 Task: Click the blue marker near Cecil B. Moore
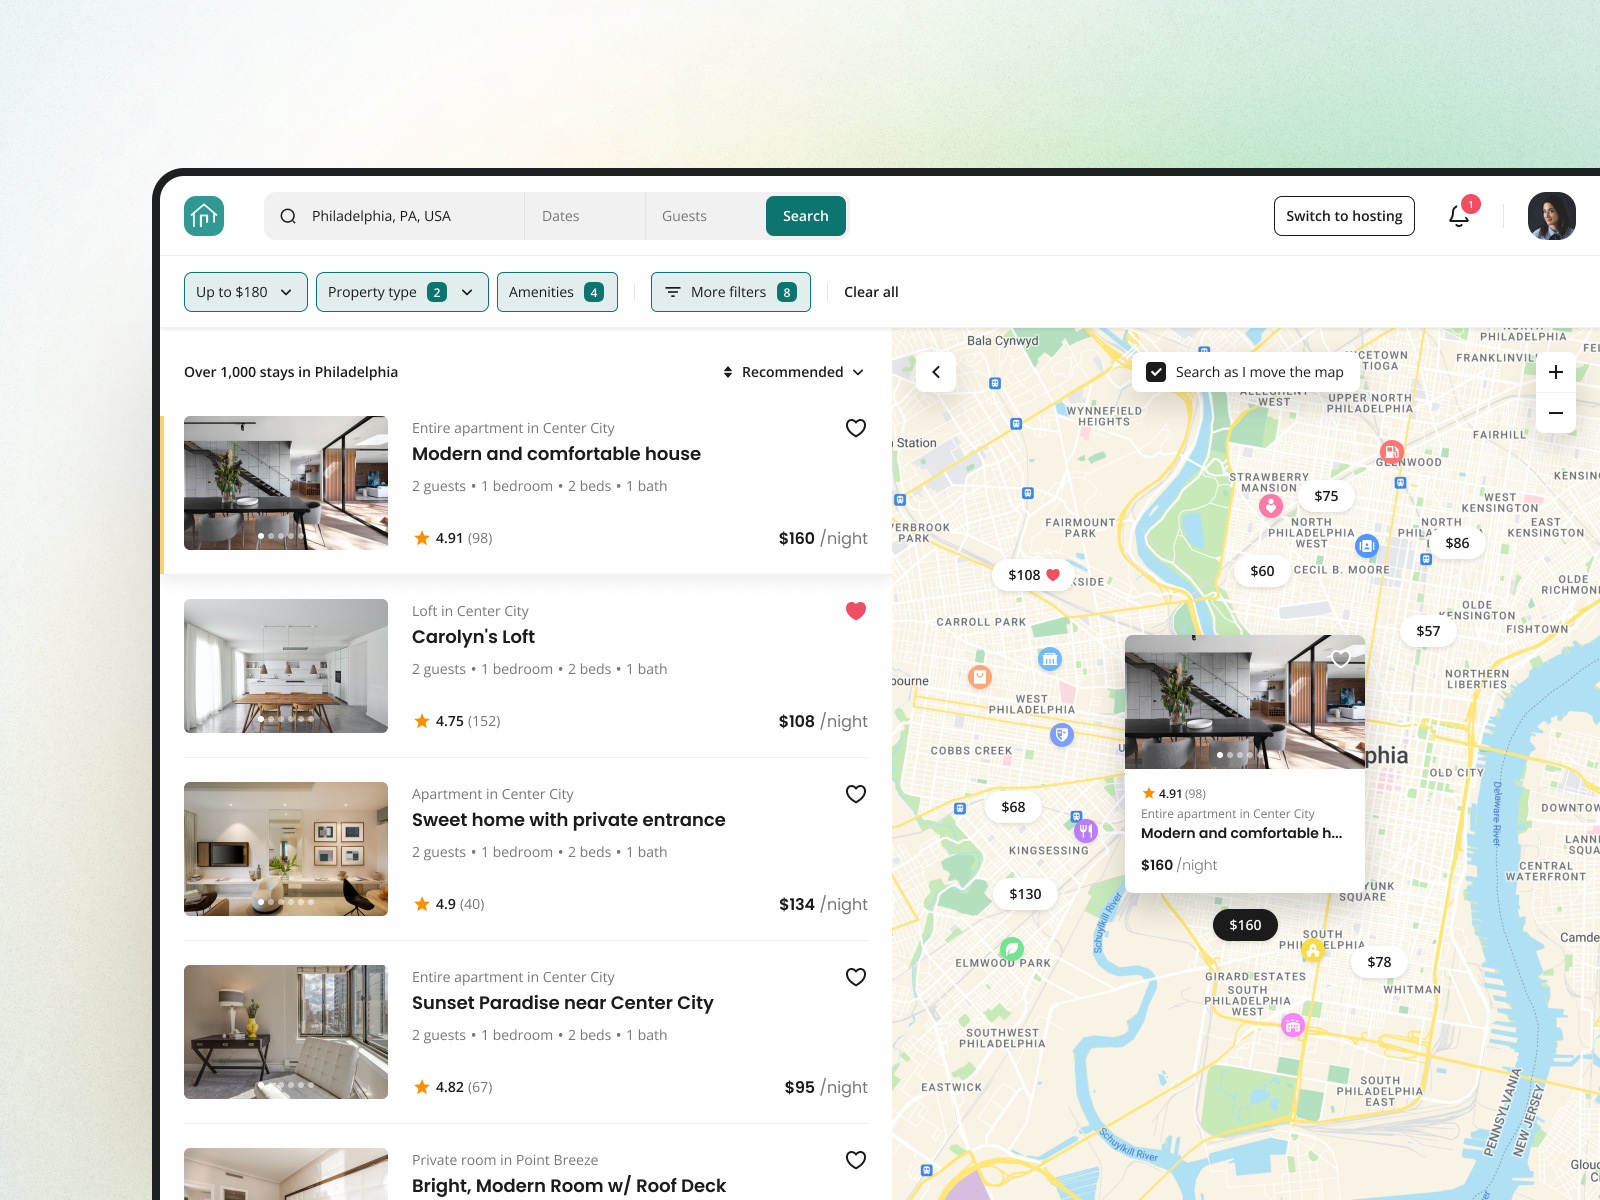[x=1367, y=546]
